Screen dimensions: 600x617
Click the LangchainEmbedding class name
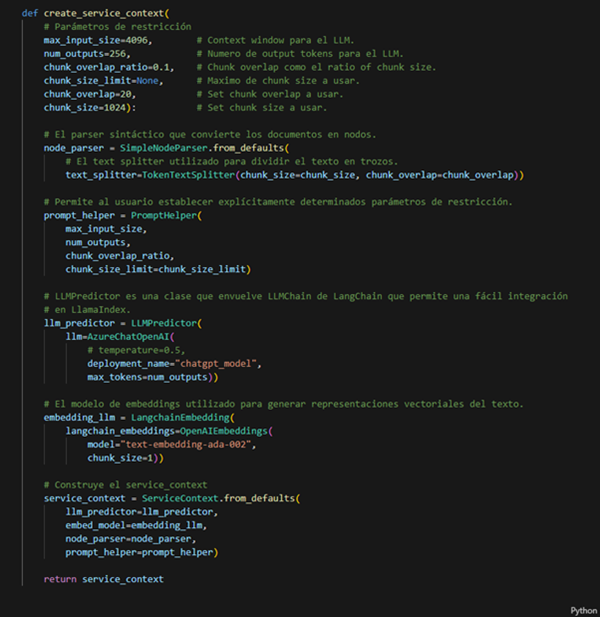pos(180,417)
